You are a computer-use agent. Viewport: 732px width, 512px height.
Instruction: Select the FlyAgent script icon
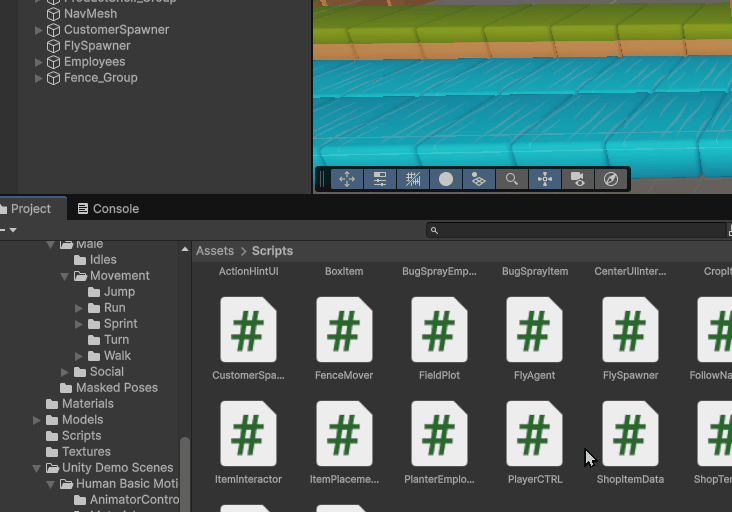(x=534, y=331)
